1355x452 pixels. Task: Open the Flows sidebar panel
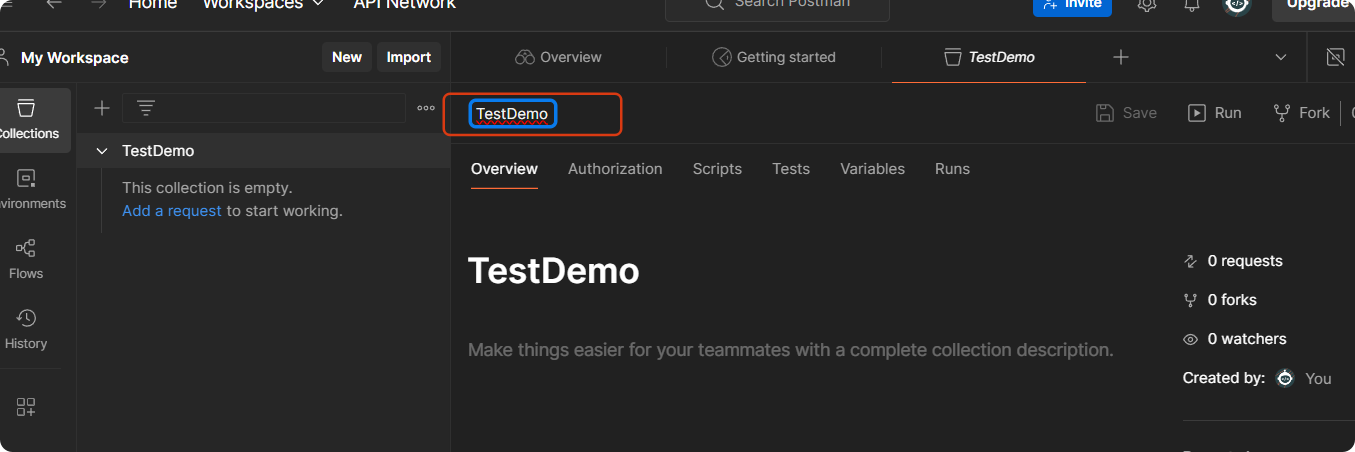coord(26,258)
